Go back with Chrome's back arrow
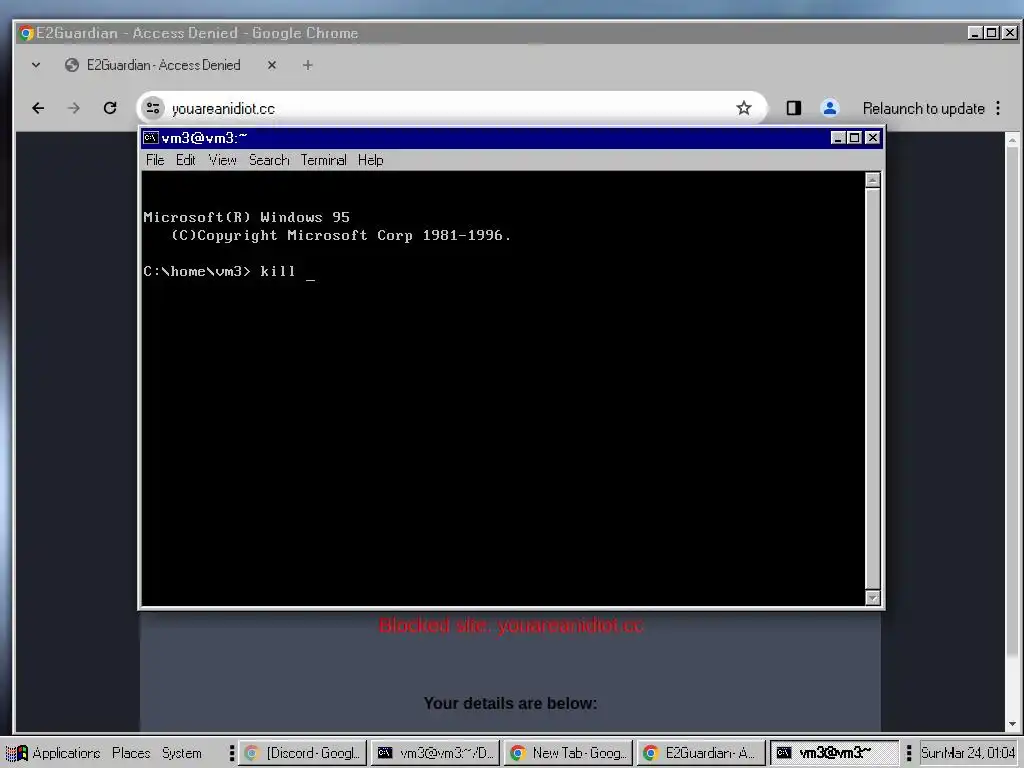Image resolution: width=1024 pixels, height=768 pixels. [x=38, y=108]
